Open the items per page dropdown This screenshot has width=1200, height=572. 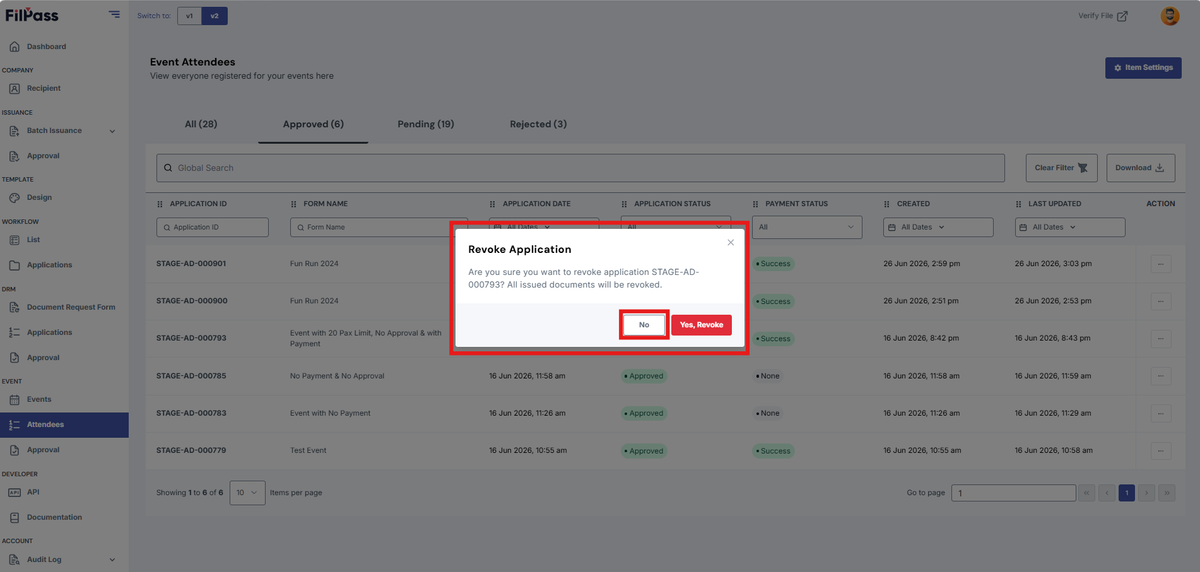pyautogui.click(x=247, y=492)
